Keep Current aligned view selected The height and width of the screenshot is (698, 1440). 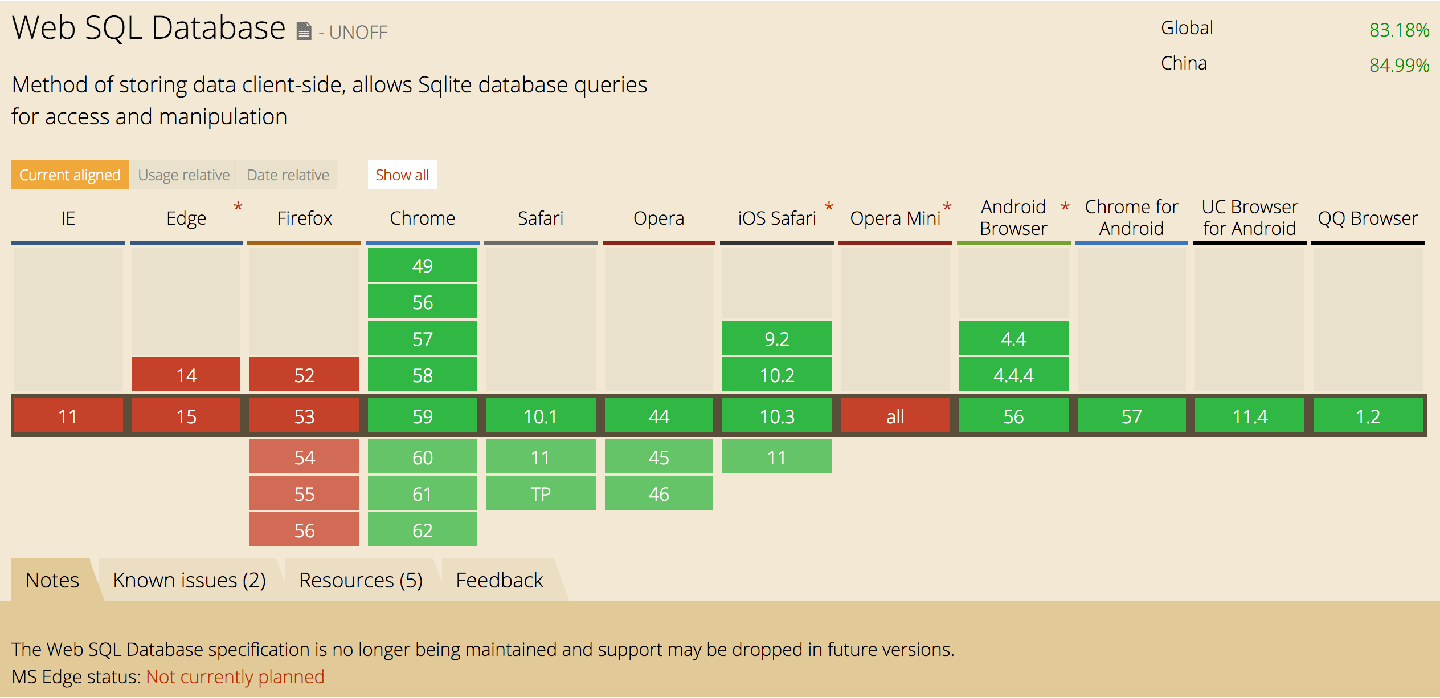tap(69, 174)
